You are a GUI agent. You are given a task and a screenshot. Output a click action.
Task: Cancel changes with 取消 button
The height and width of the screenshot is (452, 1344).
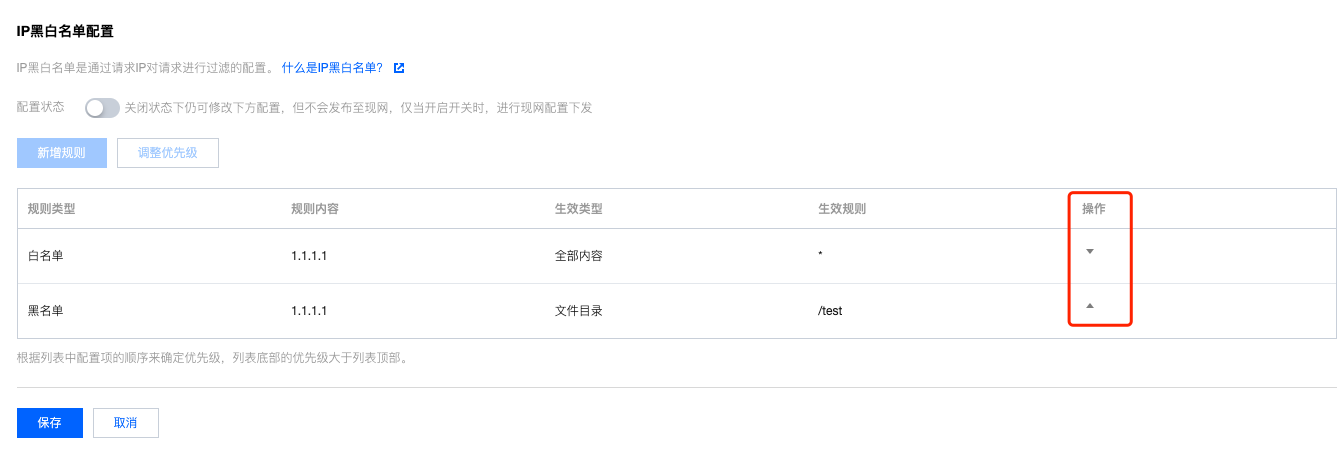pos(126,423)
